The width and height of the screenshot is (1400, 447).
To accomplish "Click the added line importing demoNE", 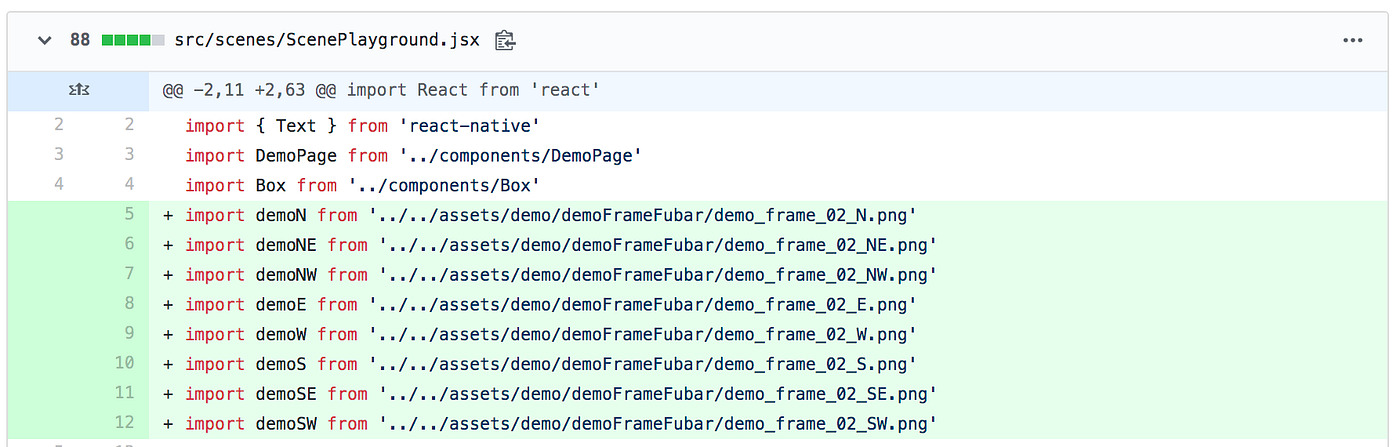I will 770,245.
